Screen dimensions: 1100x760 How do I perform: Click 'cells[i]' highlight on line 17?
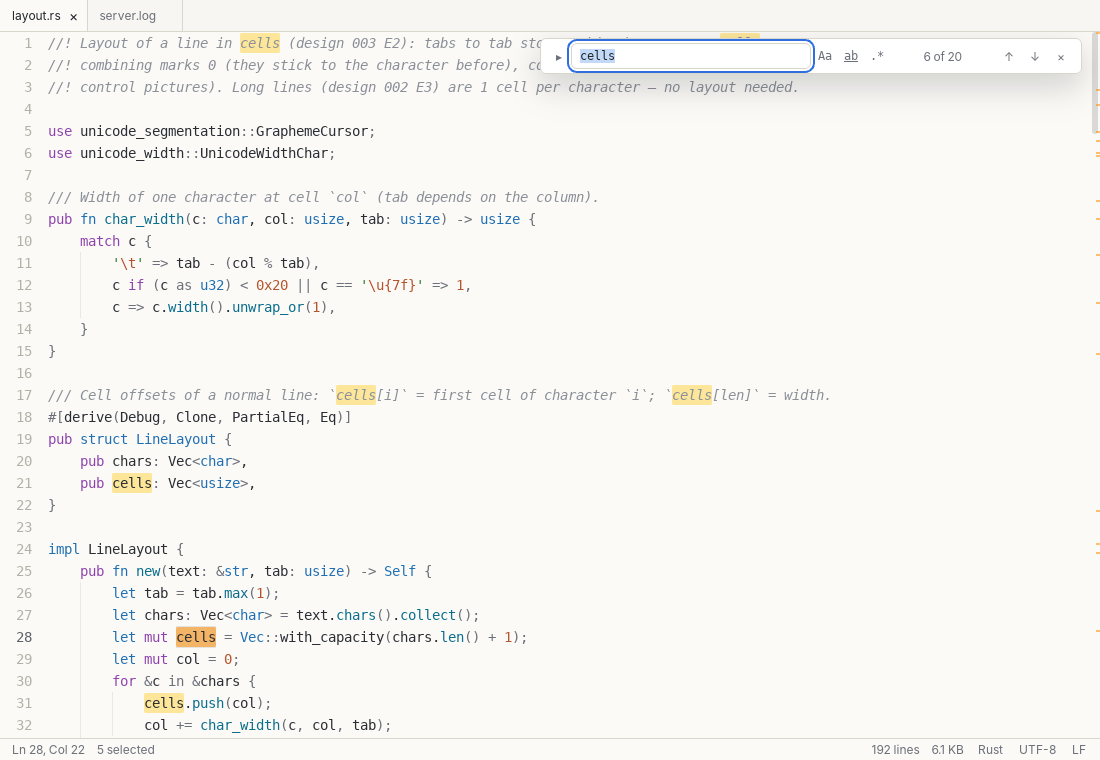(356, 395)
